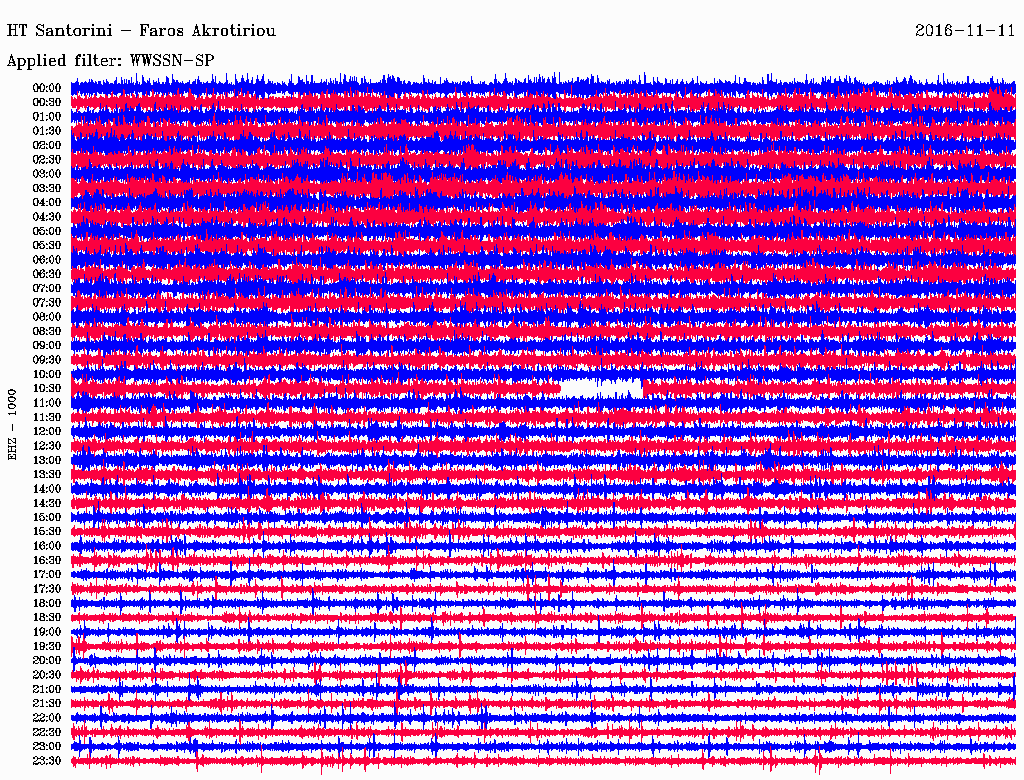Select the 05:30 time label
1024x780 pixels.
[x=47, y=245]
